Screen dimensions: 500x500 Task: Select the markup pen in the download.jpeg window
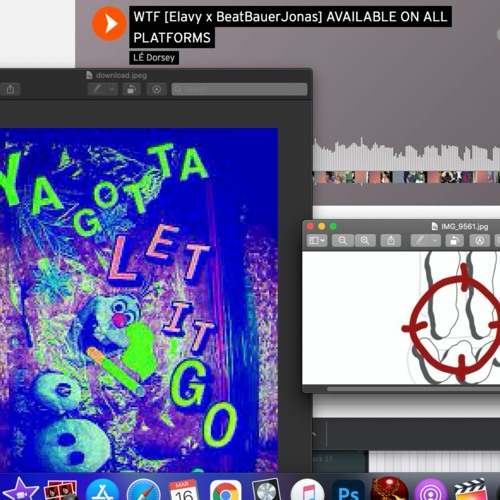(97, 89)
